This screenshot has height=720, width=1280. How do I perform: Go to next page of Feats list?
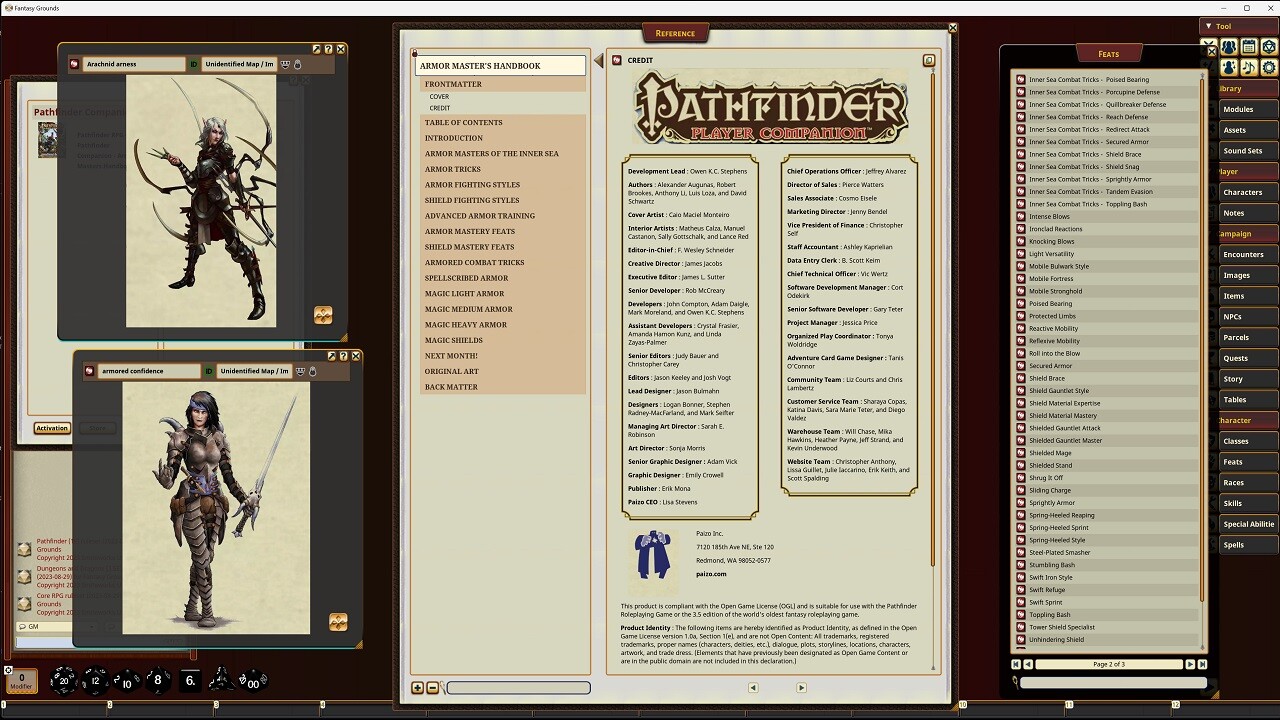click(x=1190, y=664)
